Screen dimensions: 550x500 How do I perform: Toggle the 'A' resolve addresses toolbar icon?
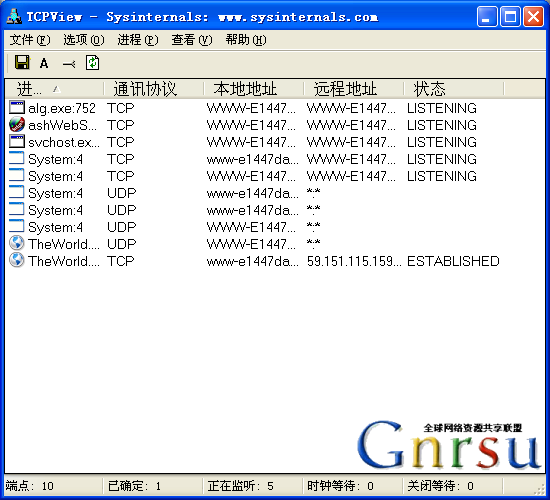tap(44, 64)
